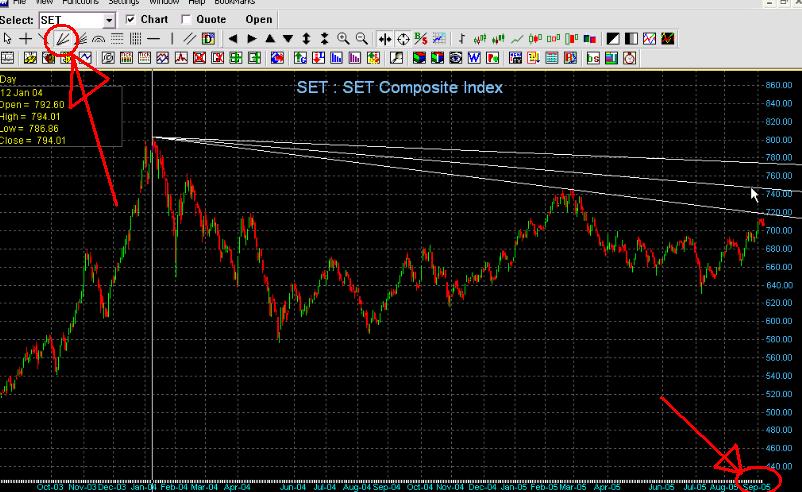Image resolution: width=802 pixels, height=492 pixels.
Task: Shift chart left with left-arrow icon
Action: (x=233, y=39)
